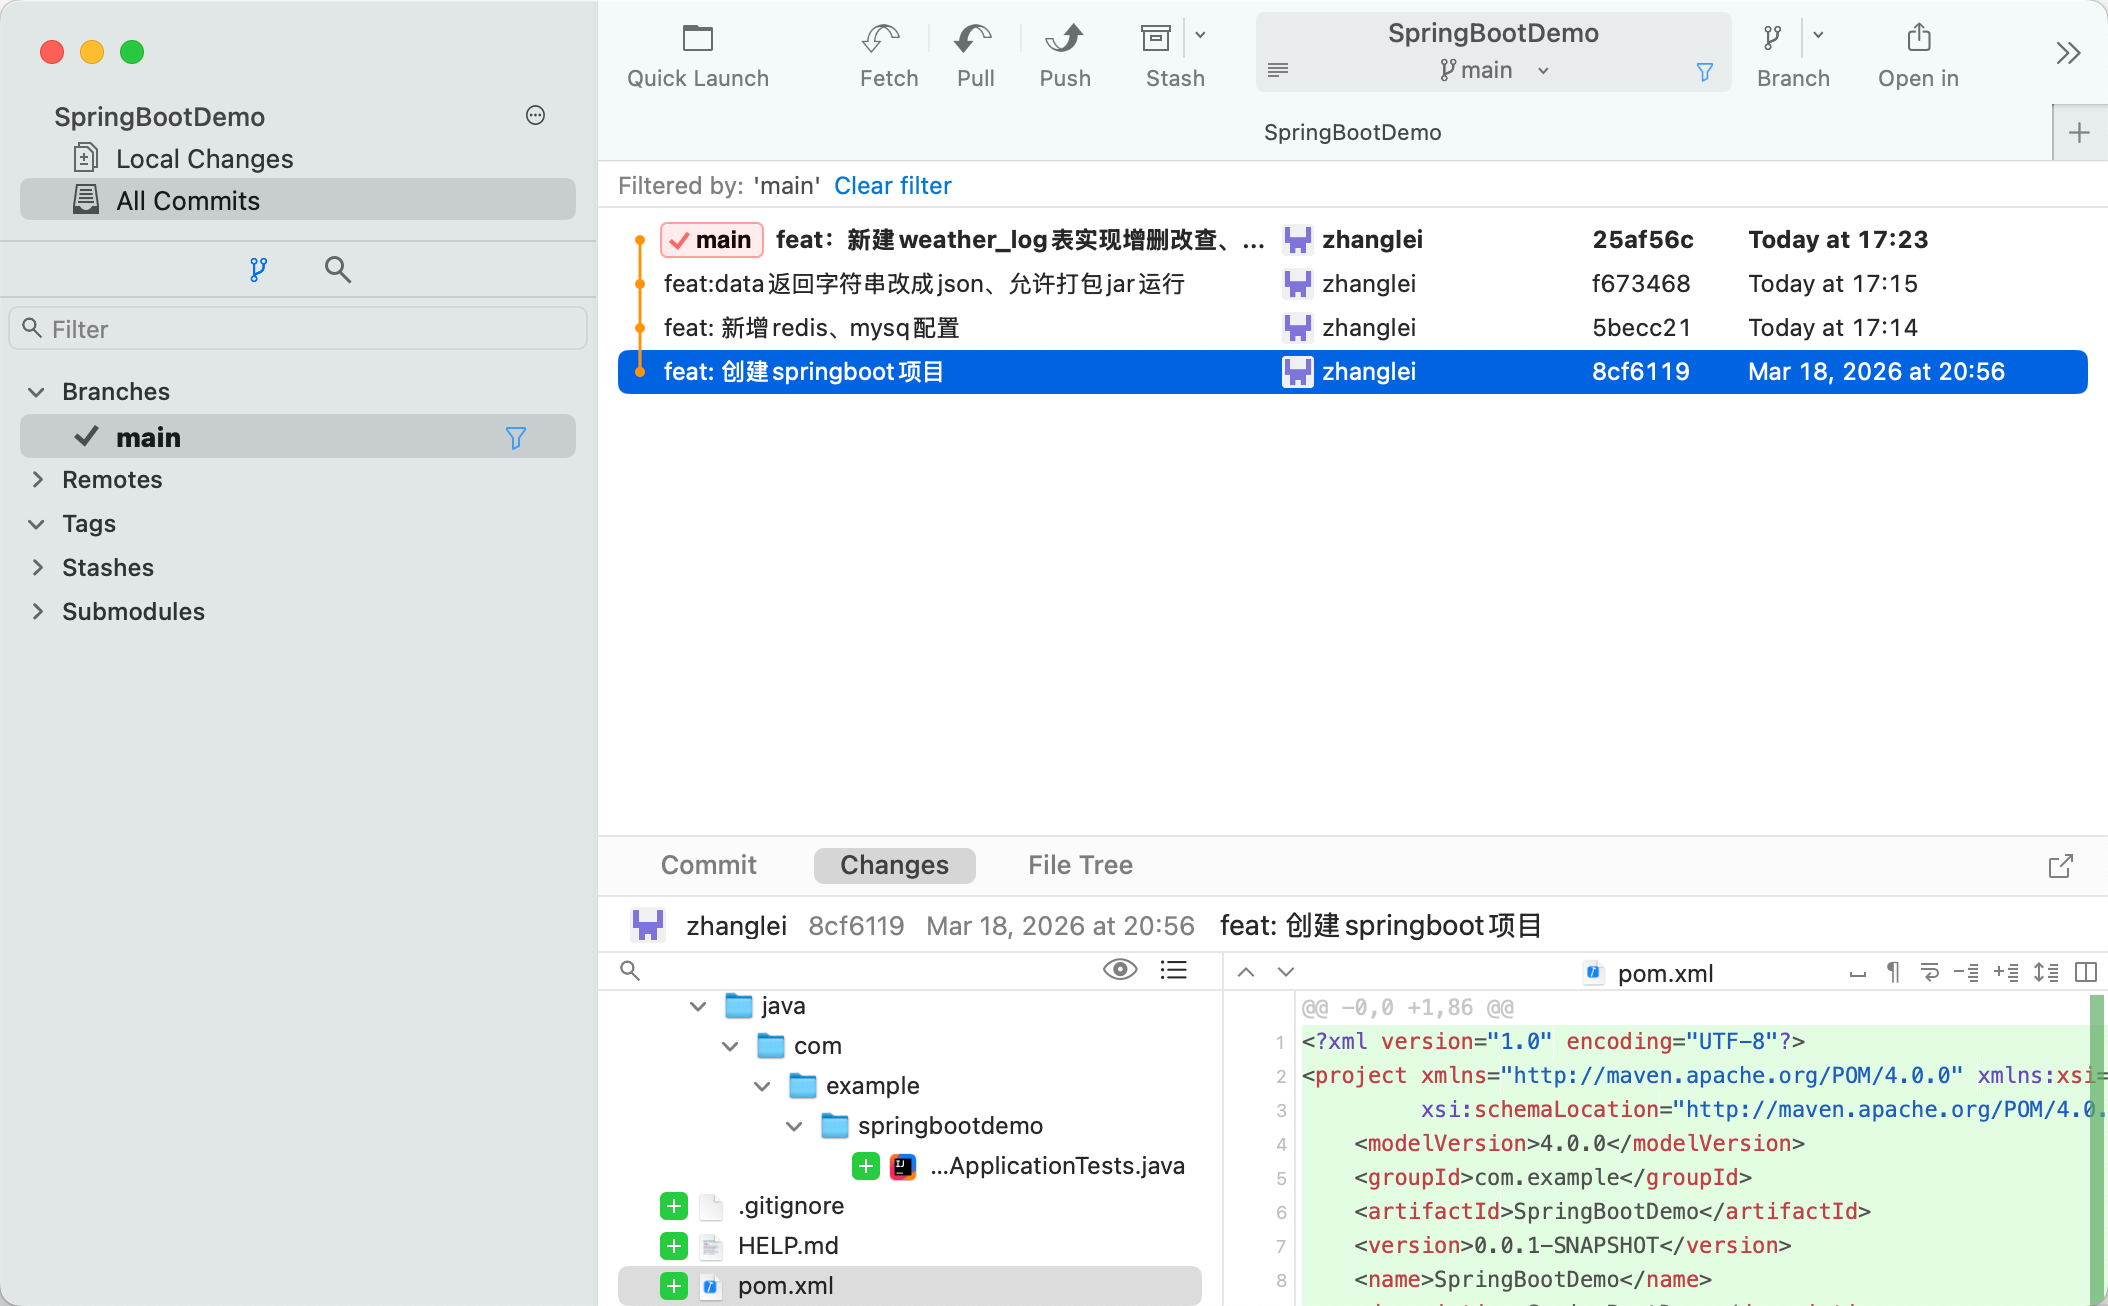Click the Stash toolbar icon
2108x1306 pixels.
(x=1157, y=40)
